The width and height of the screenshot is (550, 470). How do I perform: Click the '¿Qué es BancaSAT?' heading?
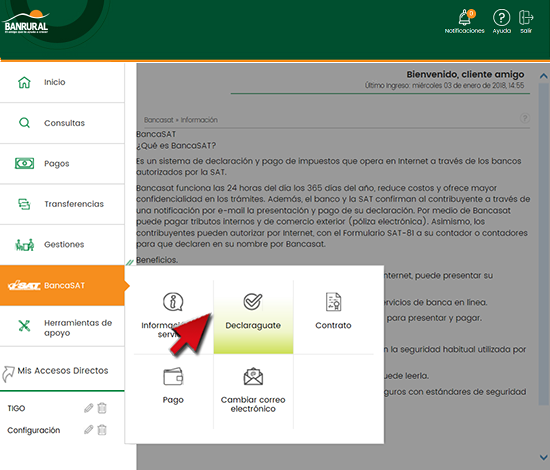[x=176, y=146]
